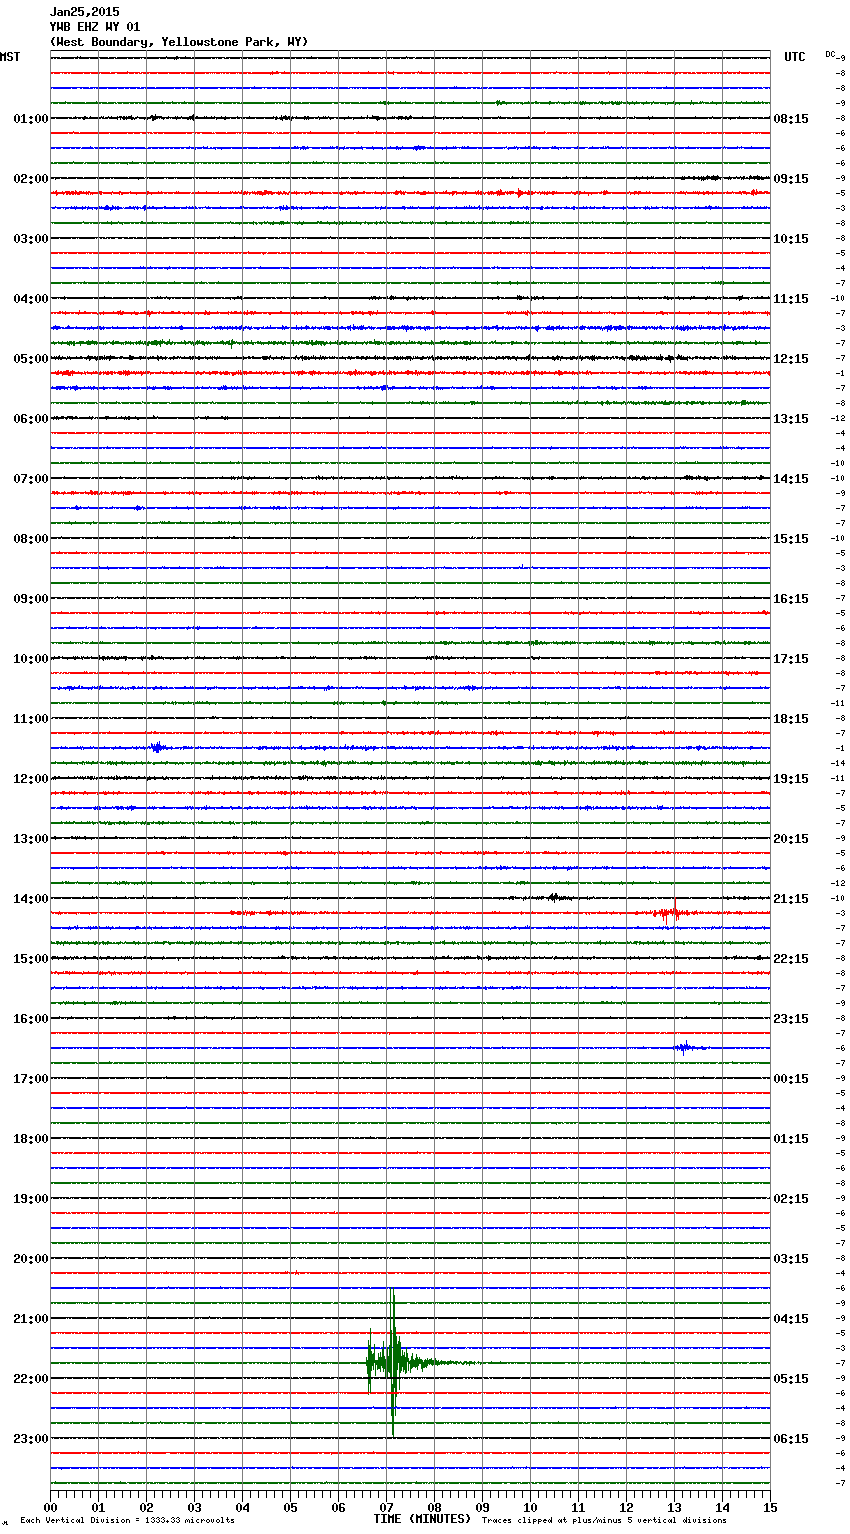This screenshot has width=850, height=1534.
Task: Click the '21:15' UTC time label
Action: pos(791,899)
